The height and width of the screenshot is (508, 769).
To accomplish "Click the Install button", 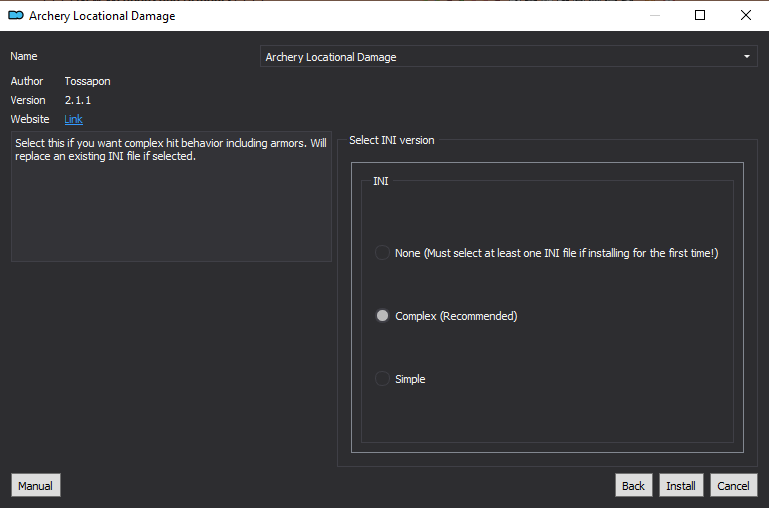I will (x=681, y=485).
